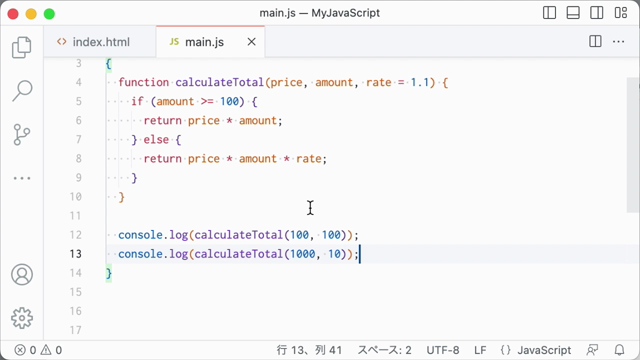
Task: Toggle the secondary side bar layout button
Action: 596,13
